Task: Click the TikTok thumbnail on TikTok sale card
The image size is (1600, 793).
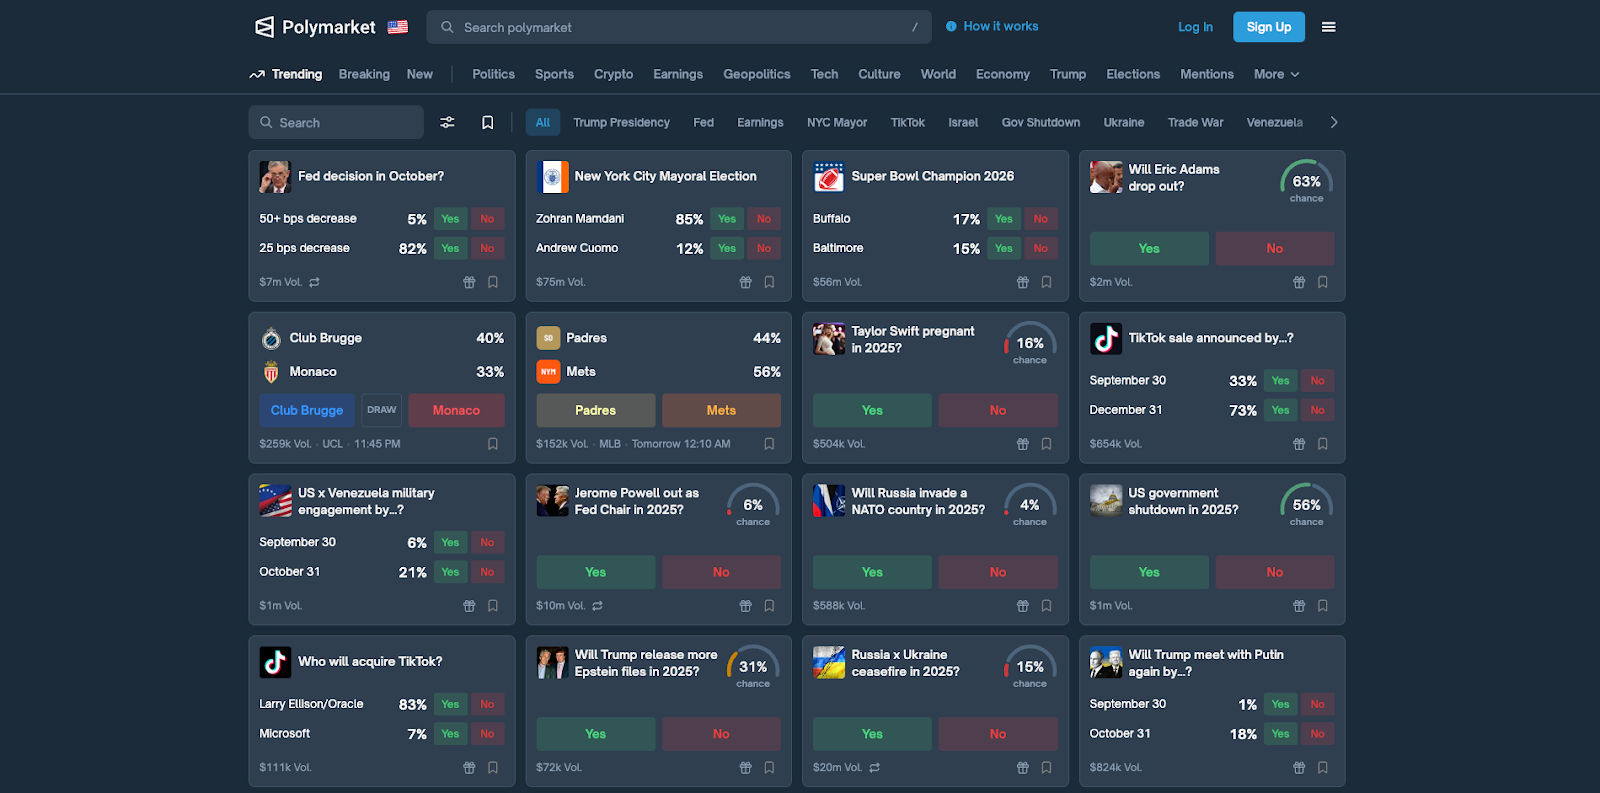Action: pyautogui.click(x=1106, y=339)
